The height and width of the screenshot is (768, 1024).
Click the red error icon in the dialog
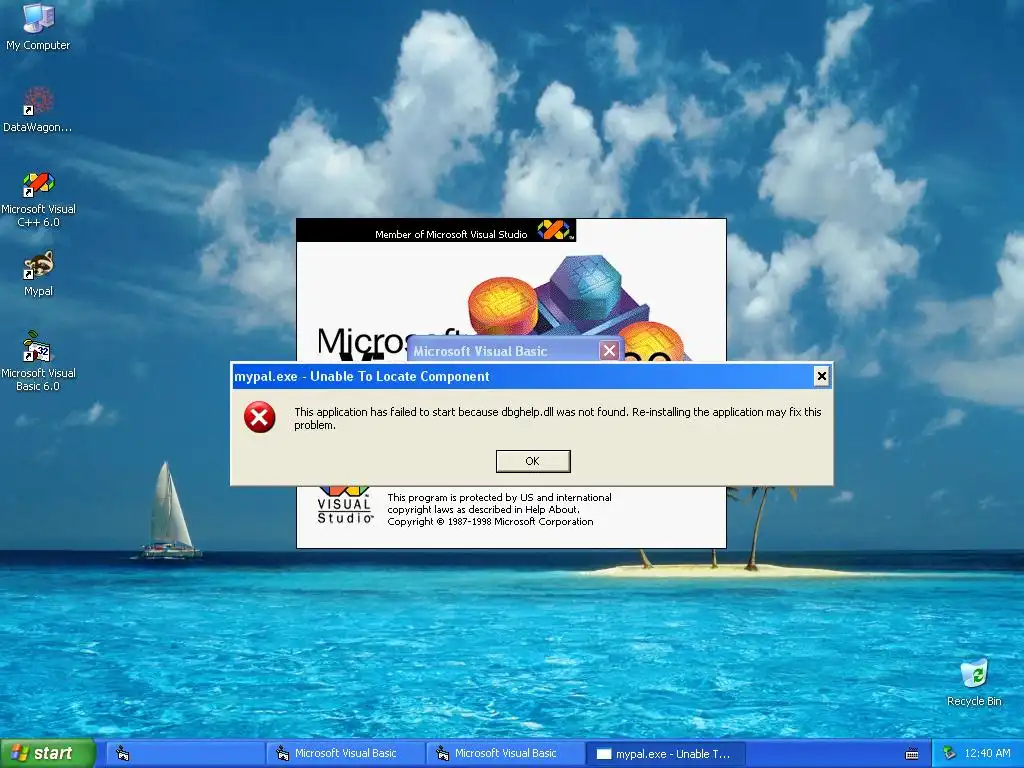(x=259, y=417)
